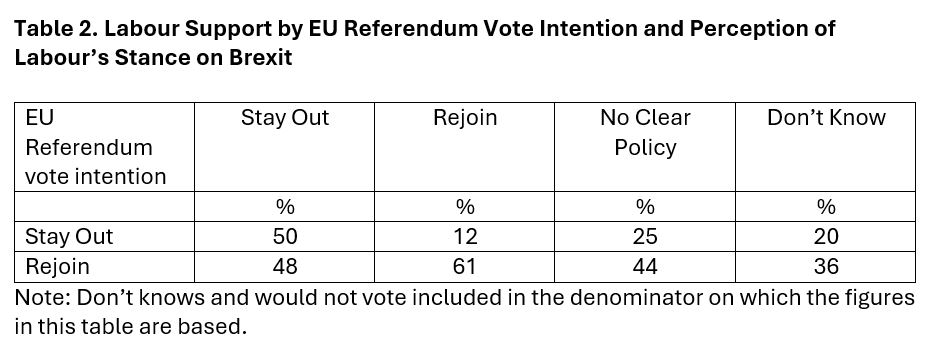Click the note text below the table
The width and height of the screenshot is (951, 360).
coord(465,312)
